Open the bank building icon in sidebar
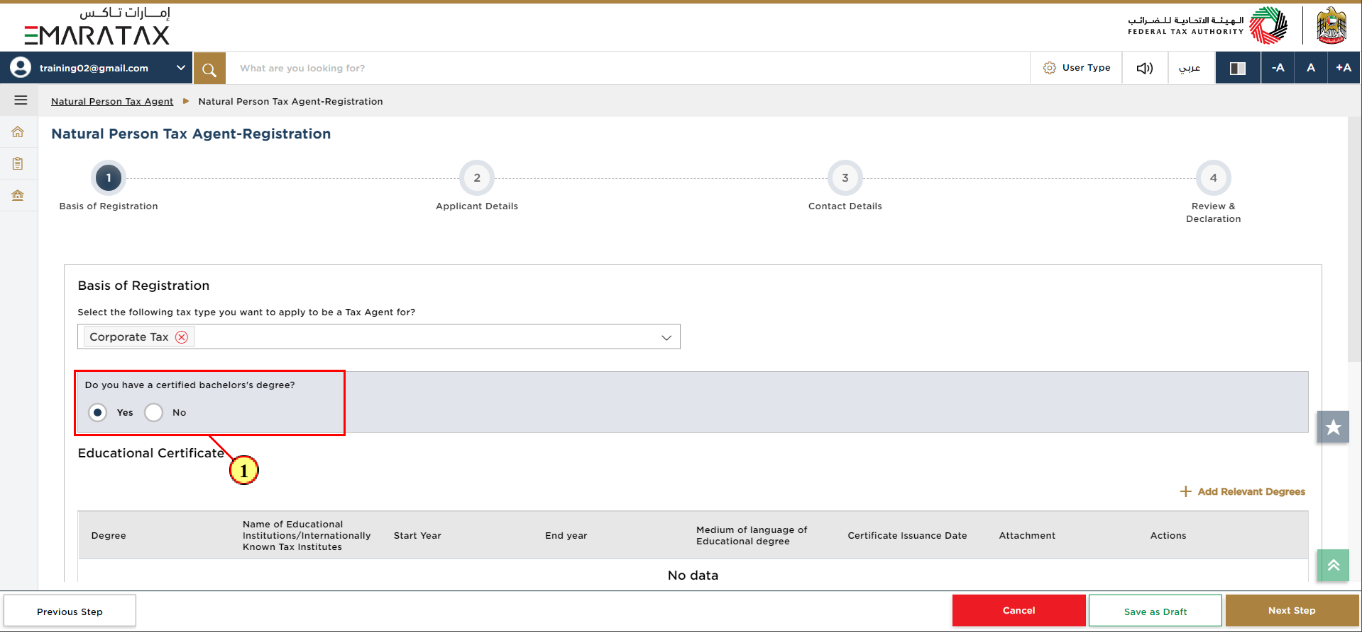1366x637 pixels. point(17,195)
